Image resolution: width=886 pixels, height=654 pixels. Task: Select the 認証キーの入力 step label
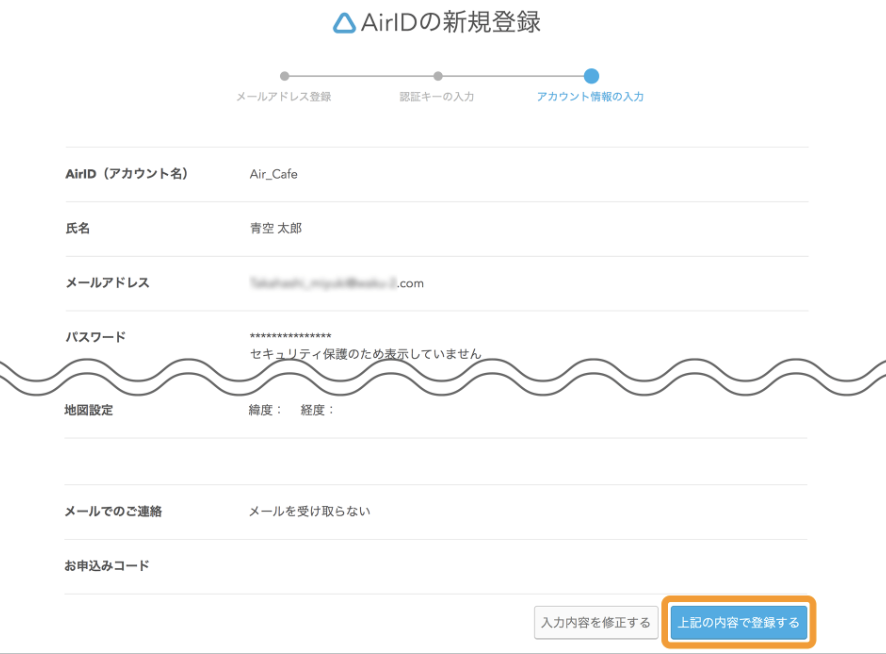tap(437, 97)
